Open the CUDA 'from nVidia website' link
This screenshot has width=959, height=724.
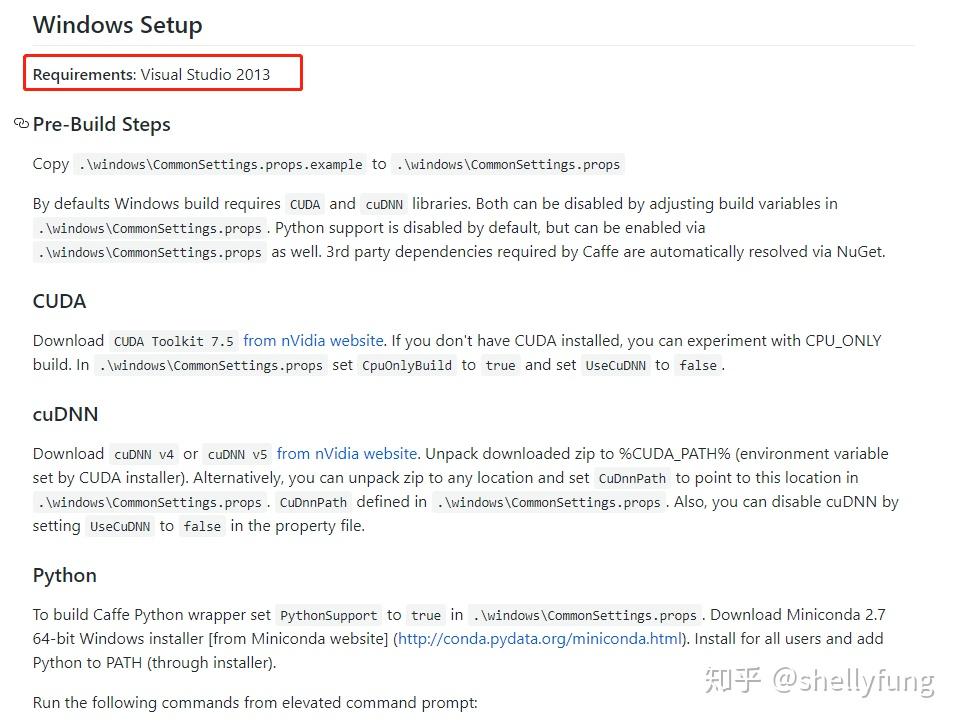pos(313,341)
